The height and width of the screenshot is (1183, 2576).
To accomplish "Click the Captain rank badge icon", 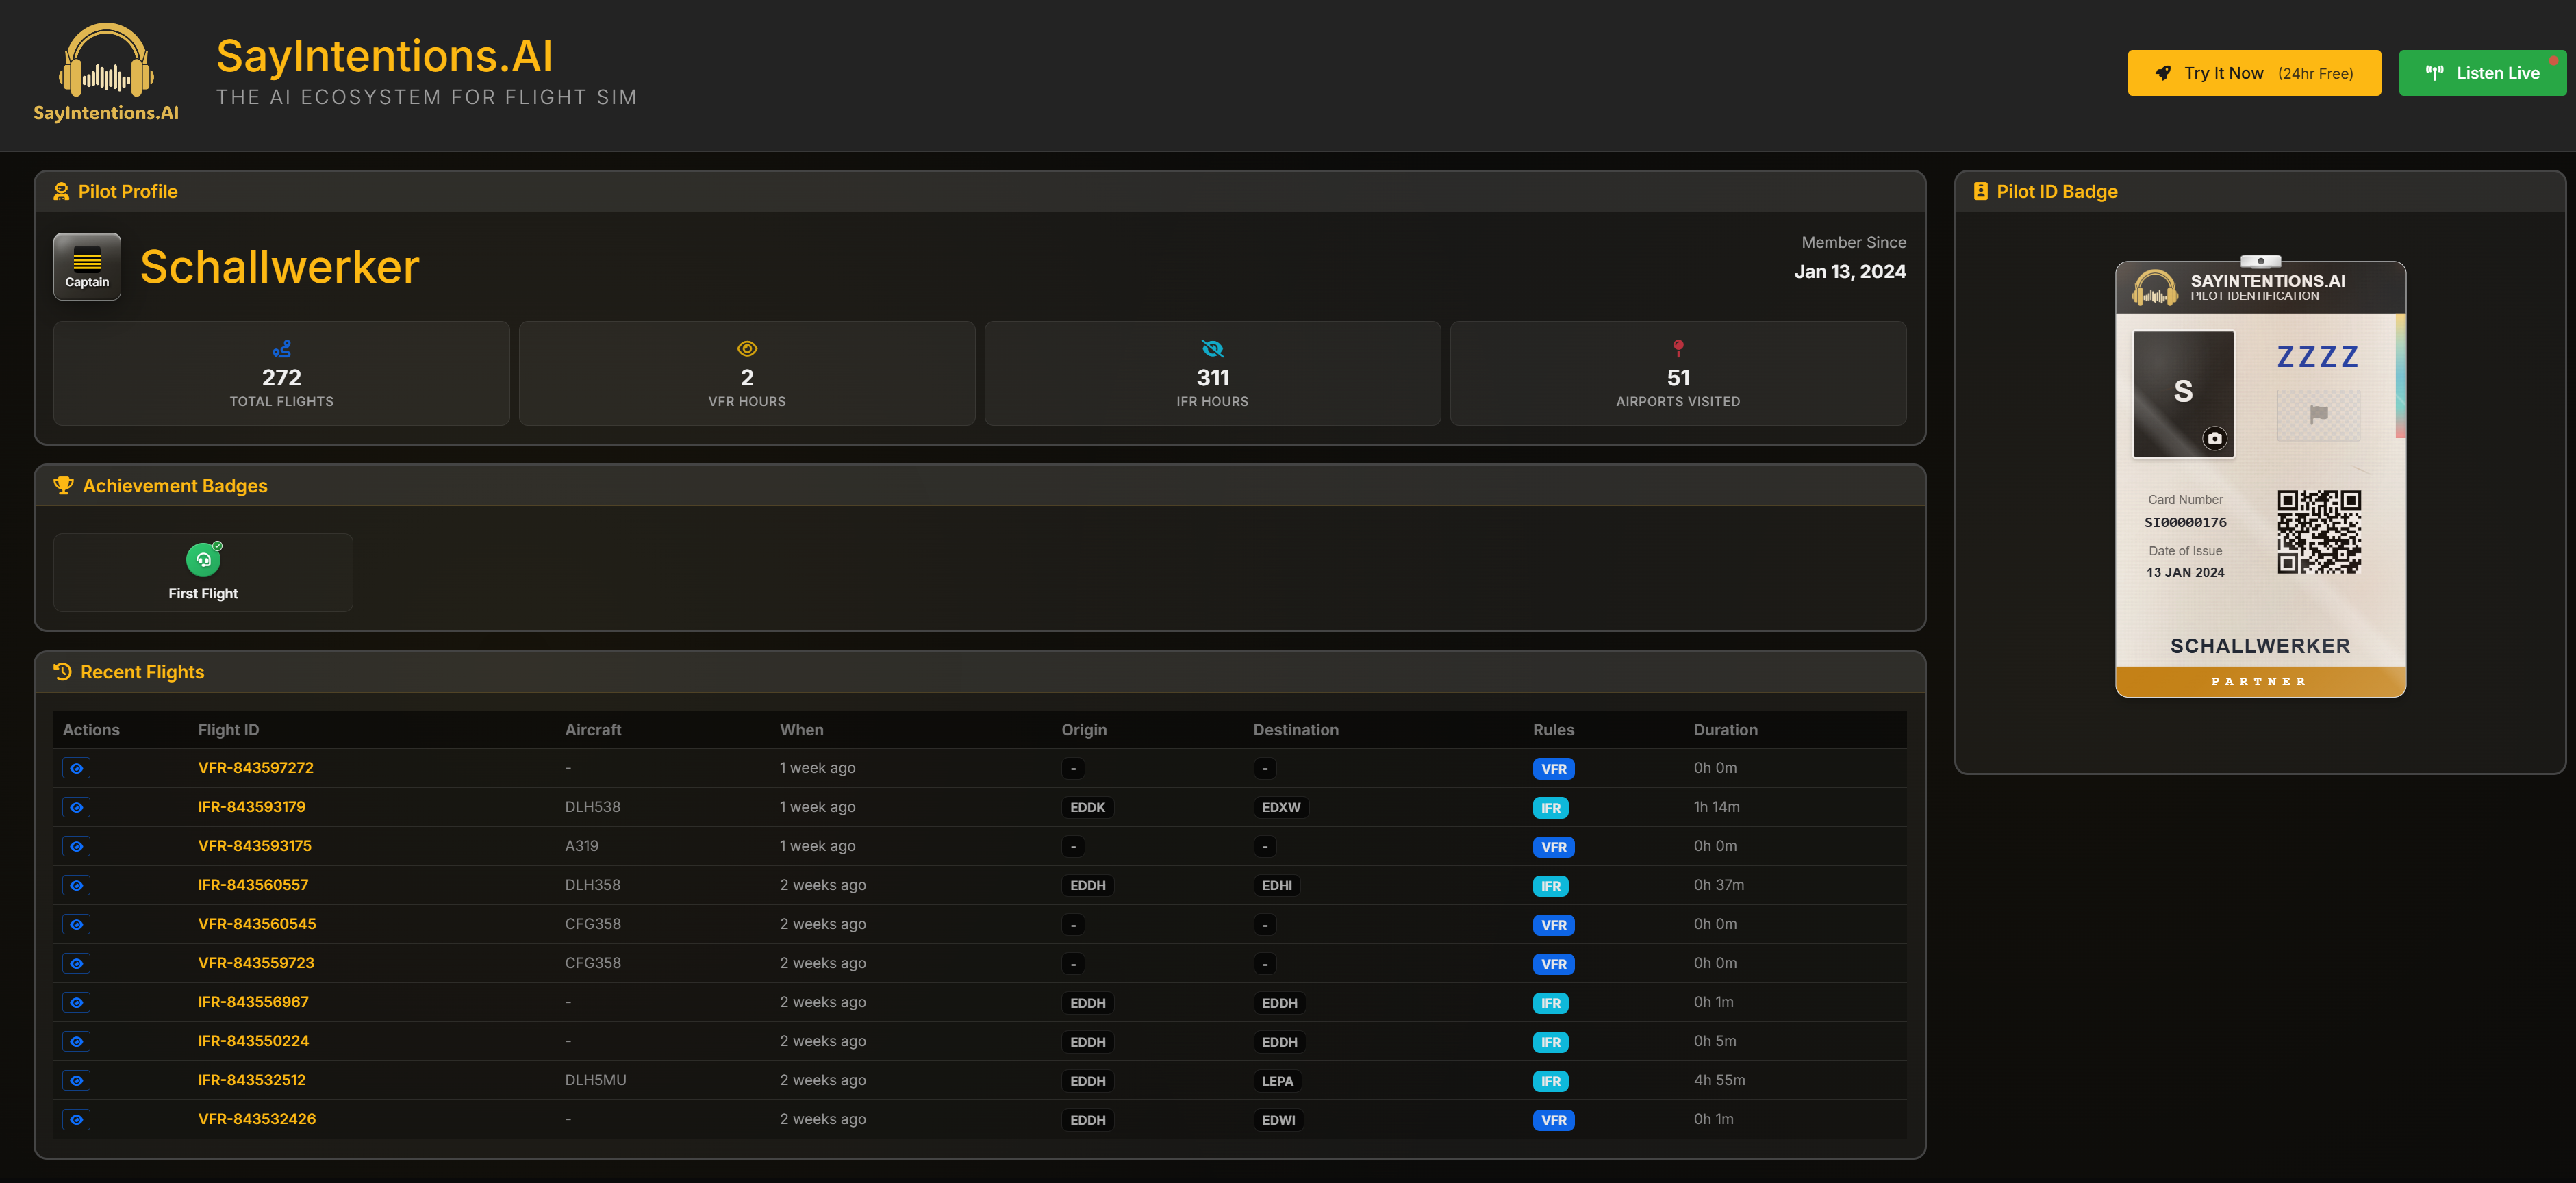I will coord(87,266).
